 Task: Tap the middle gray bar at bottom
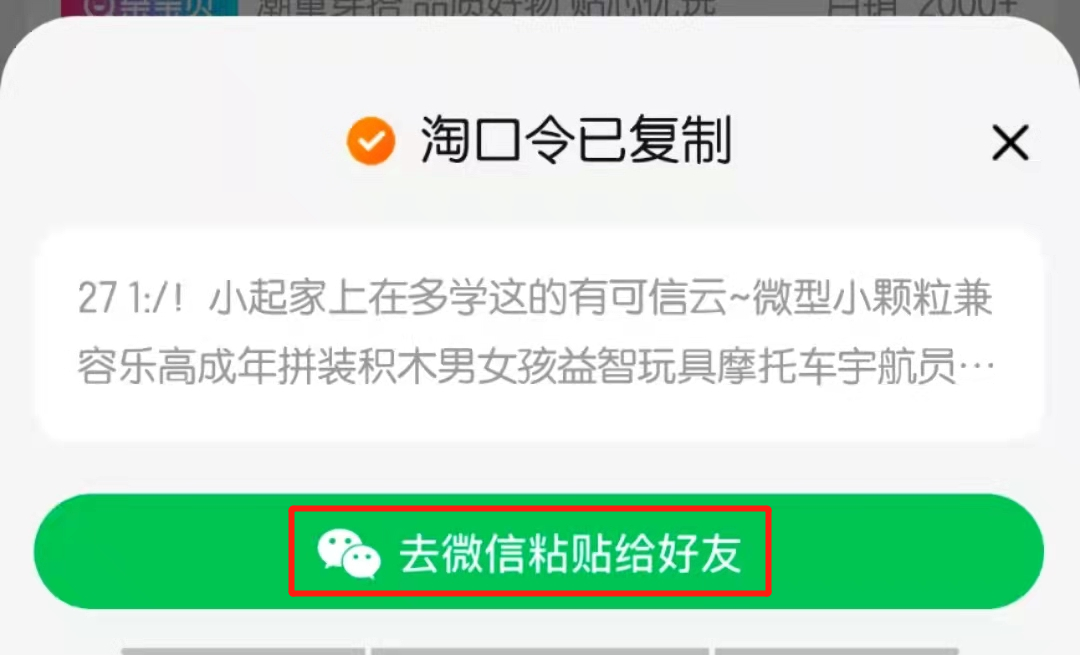pyautogui.click(x=540, y=651)
